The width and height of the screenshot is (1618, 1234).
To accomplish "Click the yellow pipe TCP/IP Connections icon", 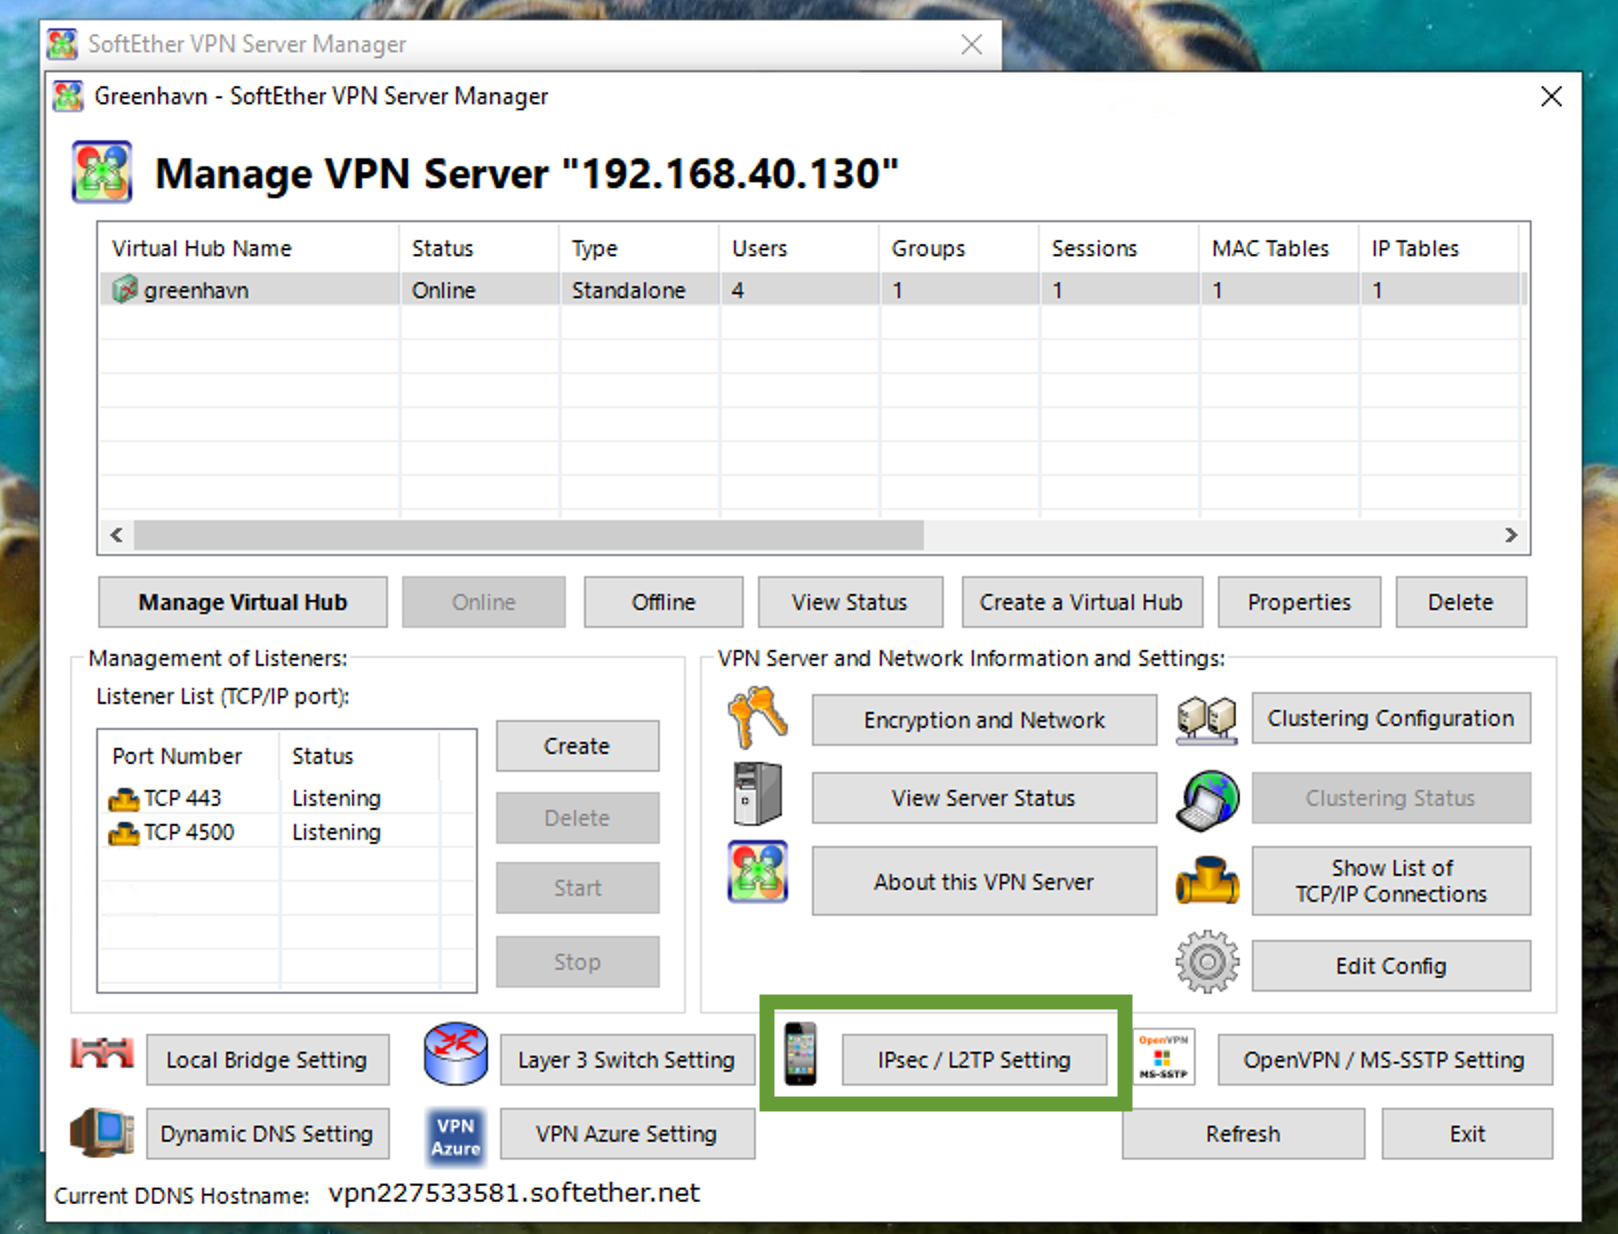I will tap(1207, 880).
